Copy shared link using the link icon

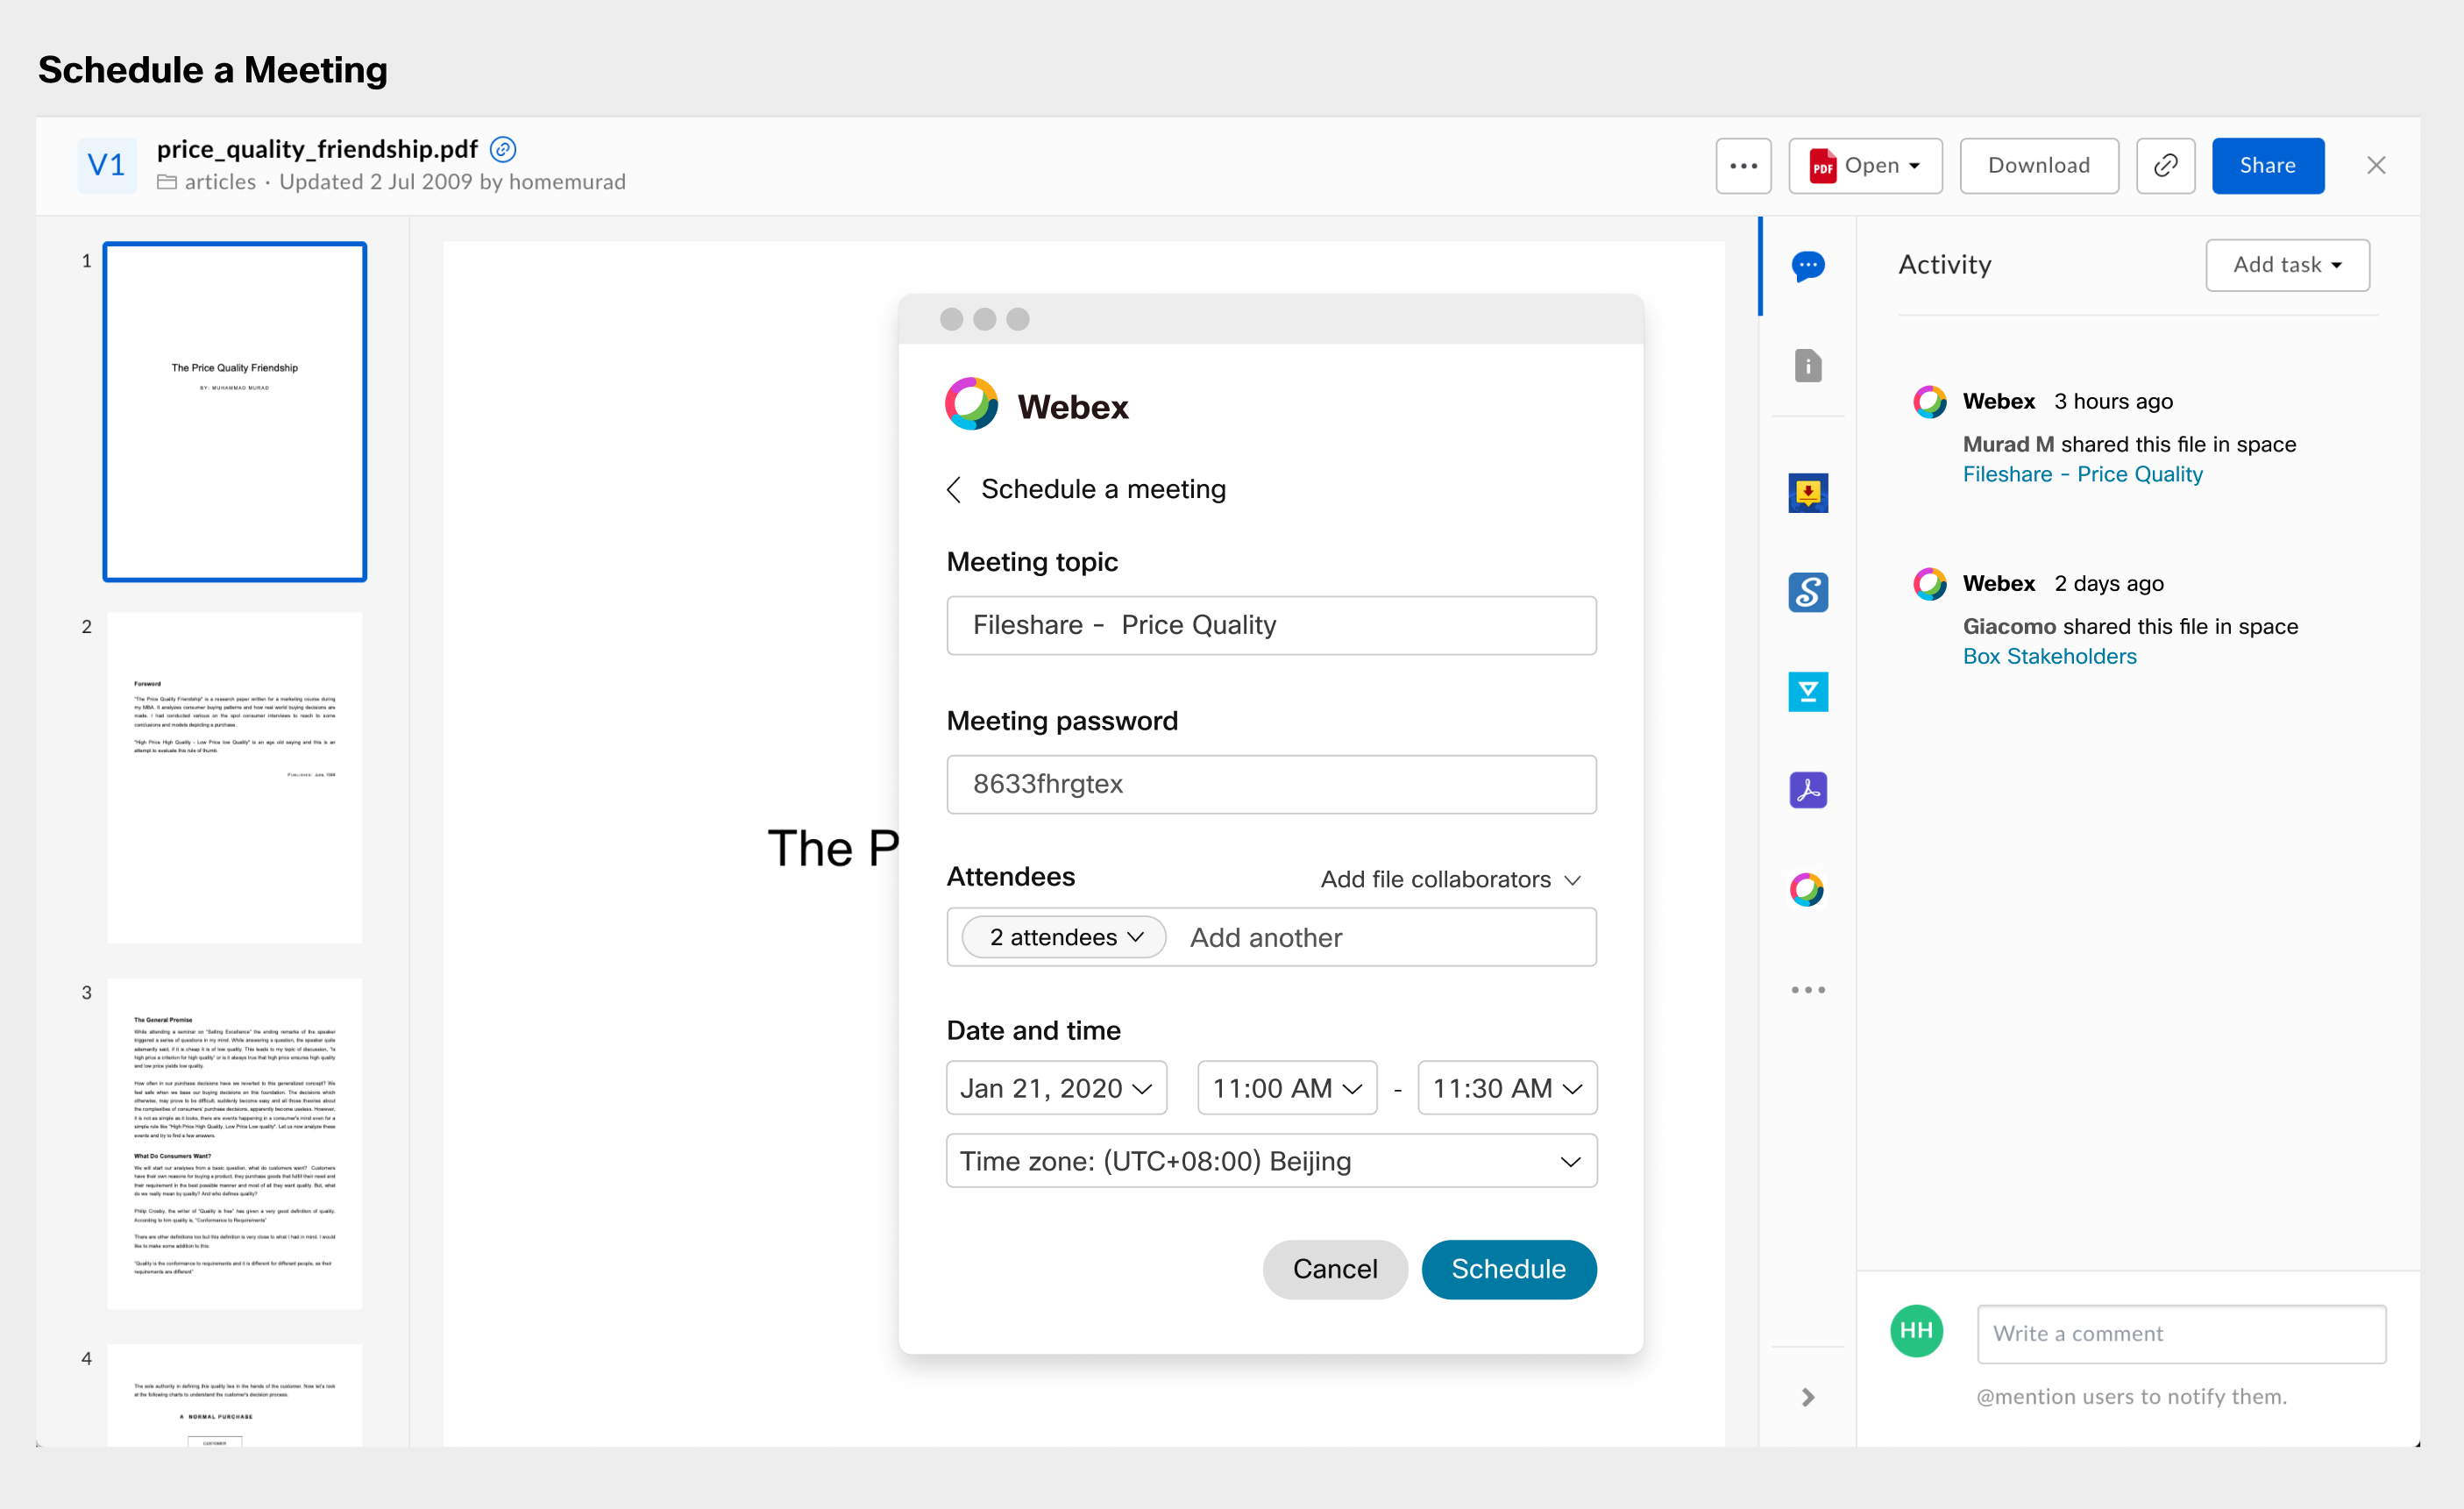[x=2166, y=165]
